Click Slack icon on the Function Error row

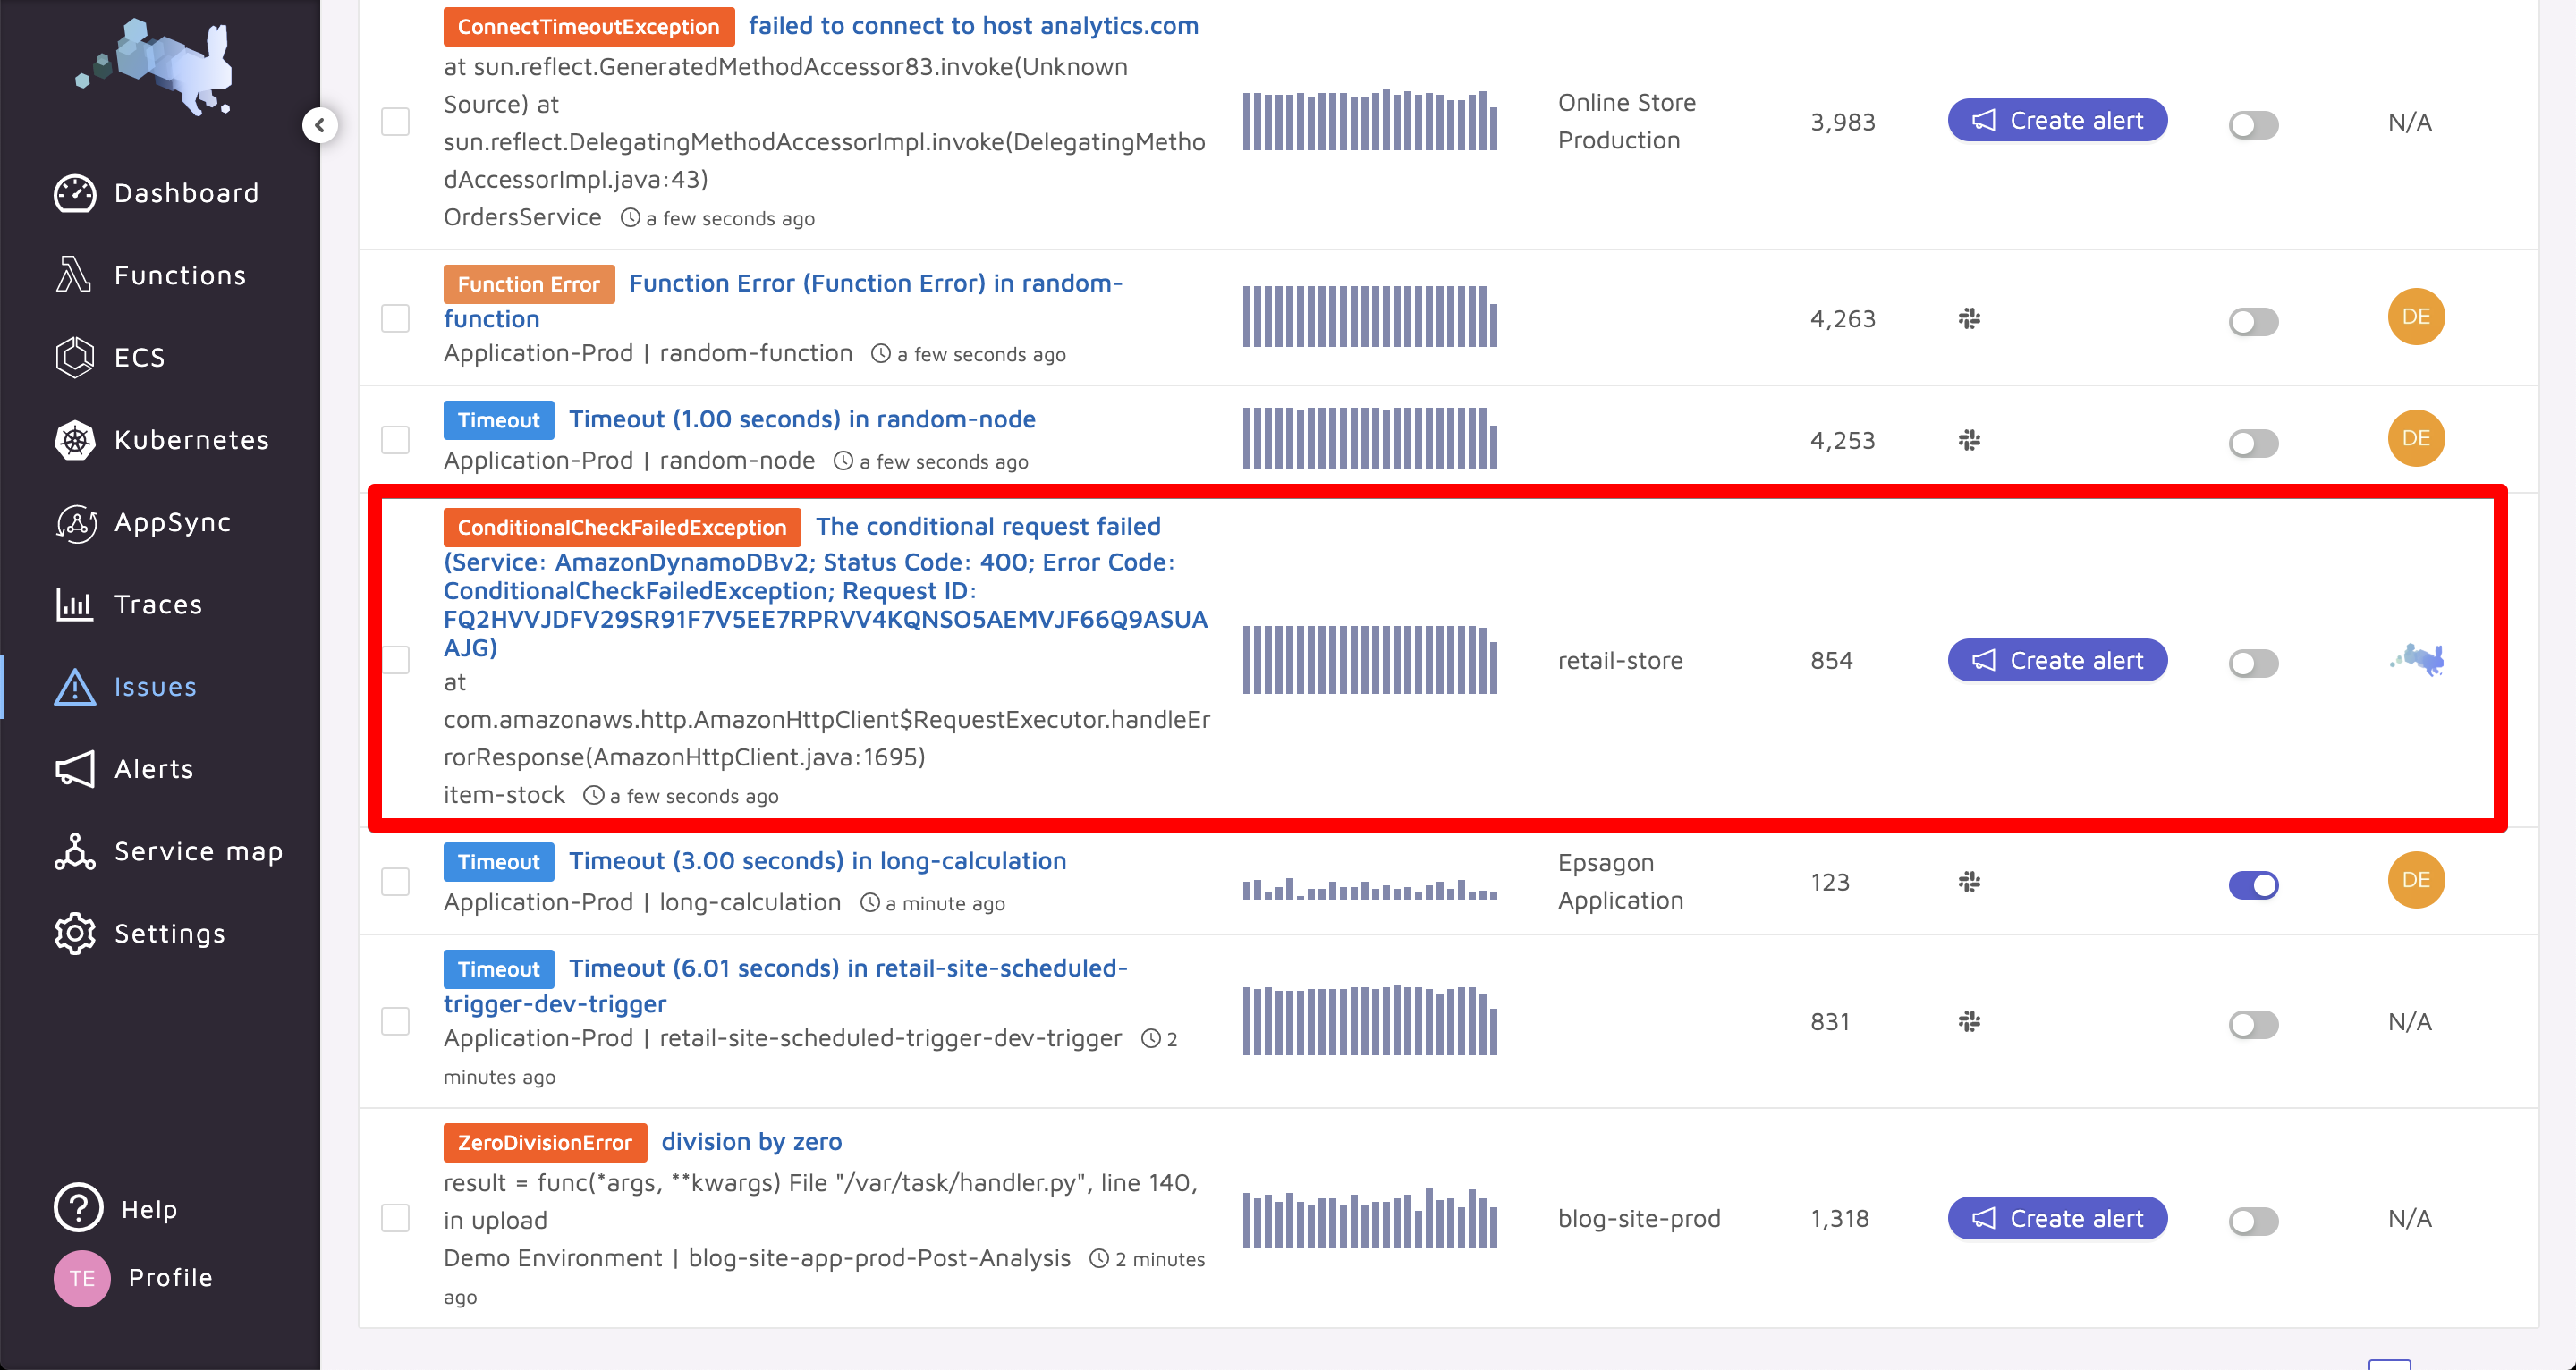click(1969, 319)
